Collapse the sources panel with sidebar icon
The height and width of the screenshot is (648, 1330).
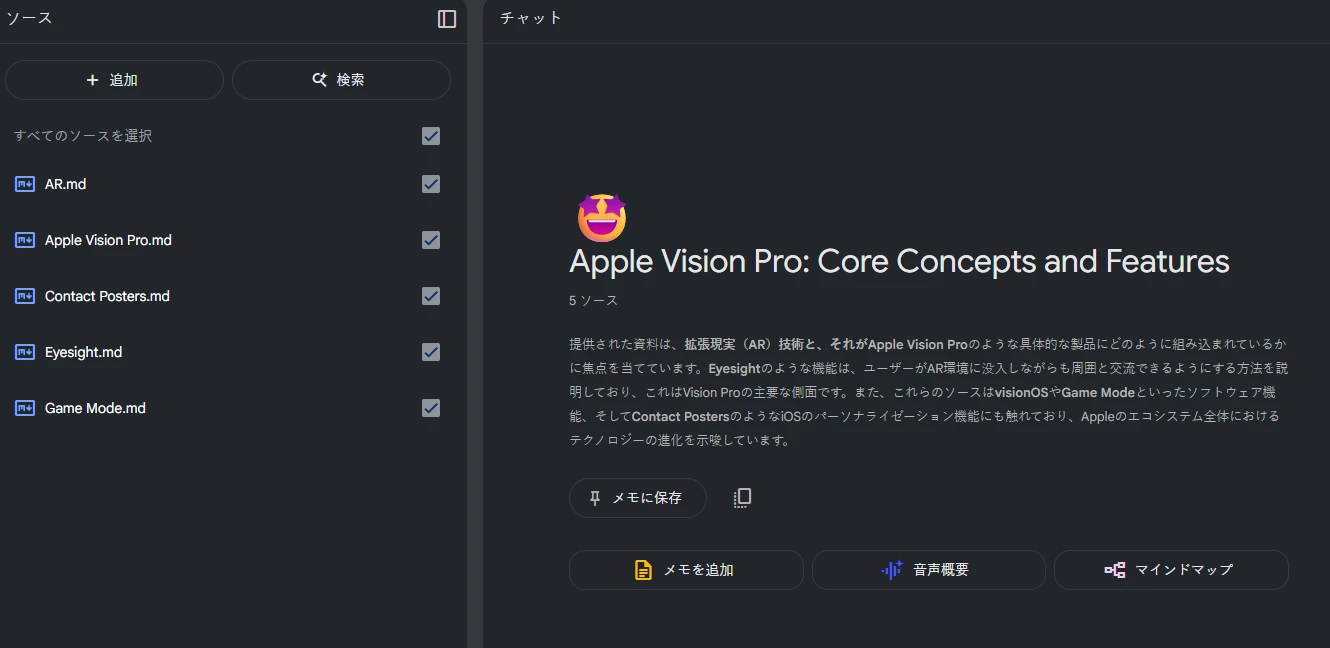tap(447, 19)
